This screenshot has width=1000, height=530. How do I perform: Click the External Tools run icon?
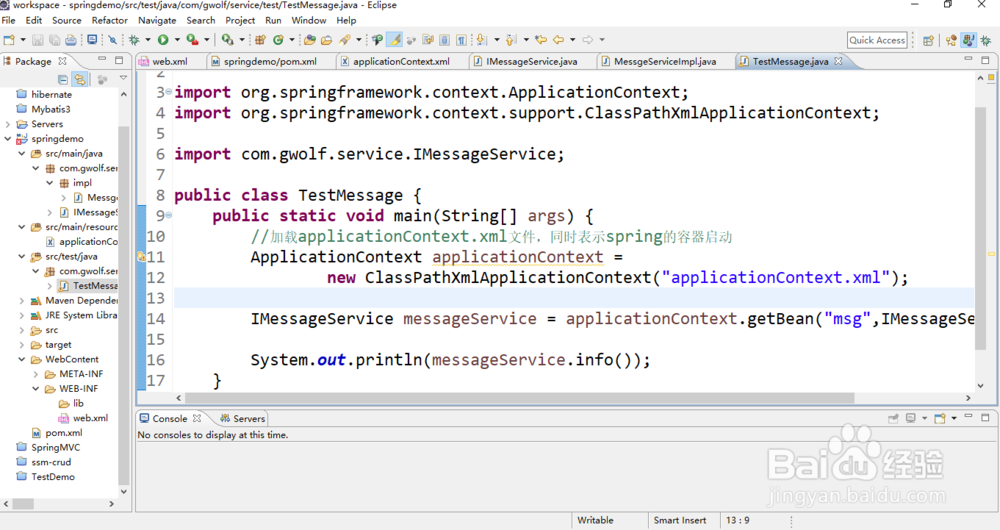(x=227, y=40)
